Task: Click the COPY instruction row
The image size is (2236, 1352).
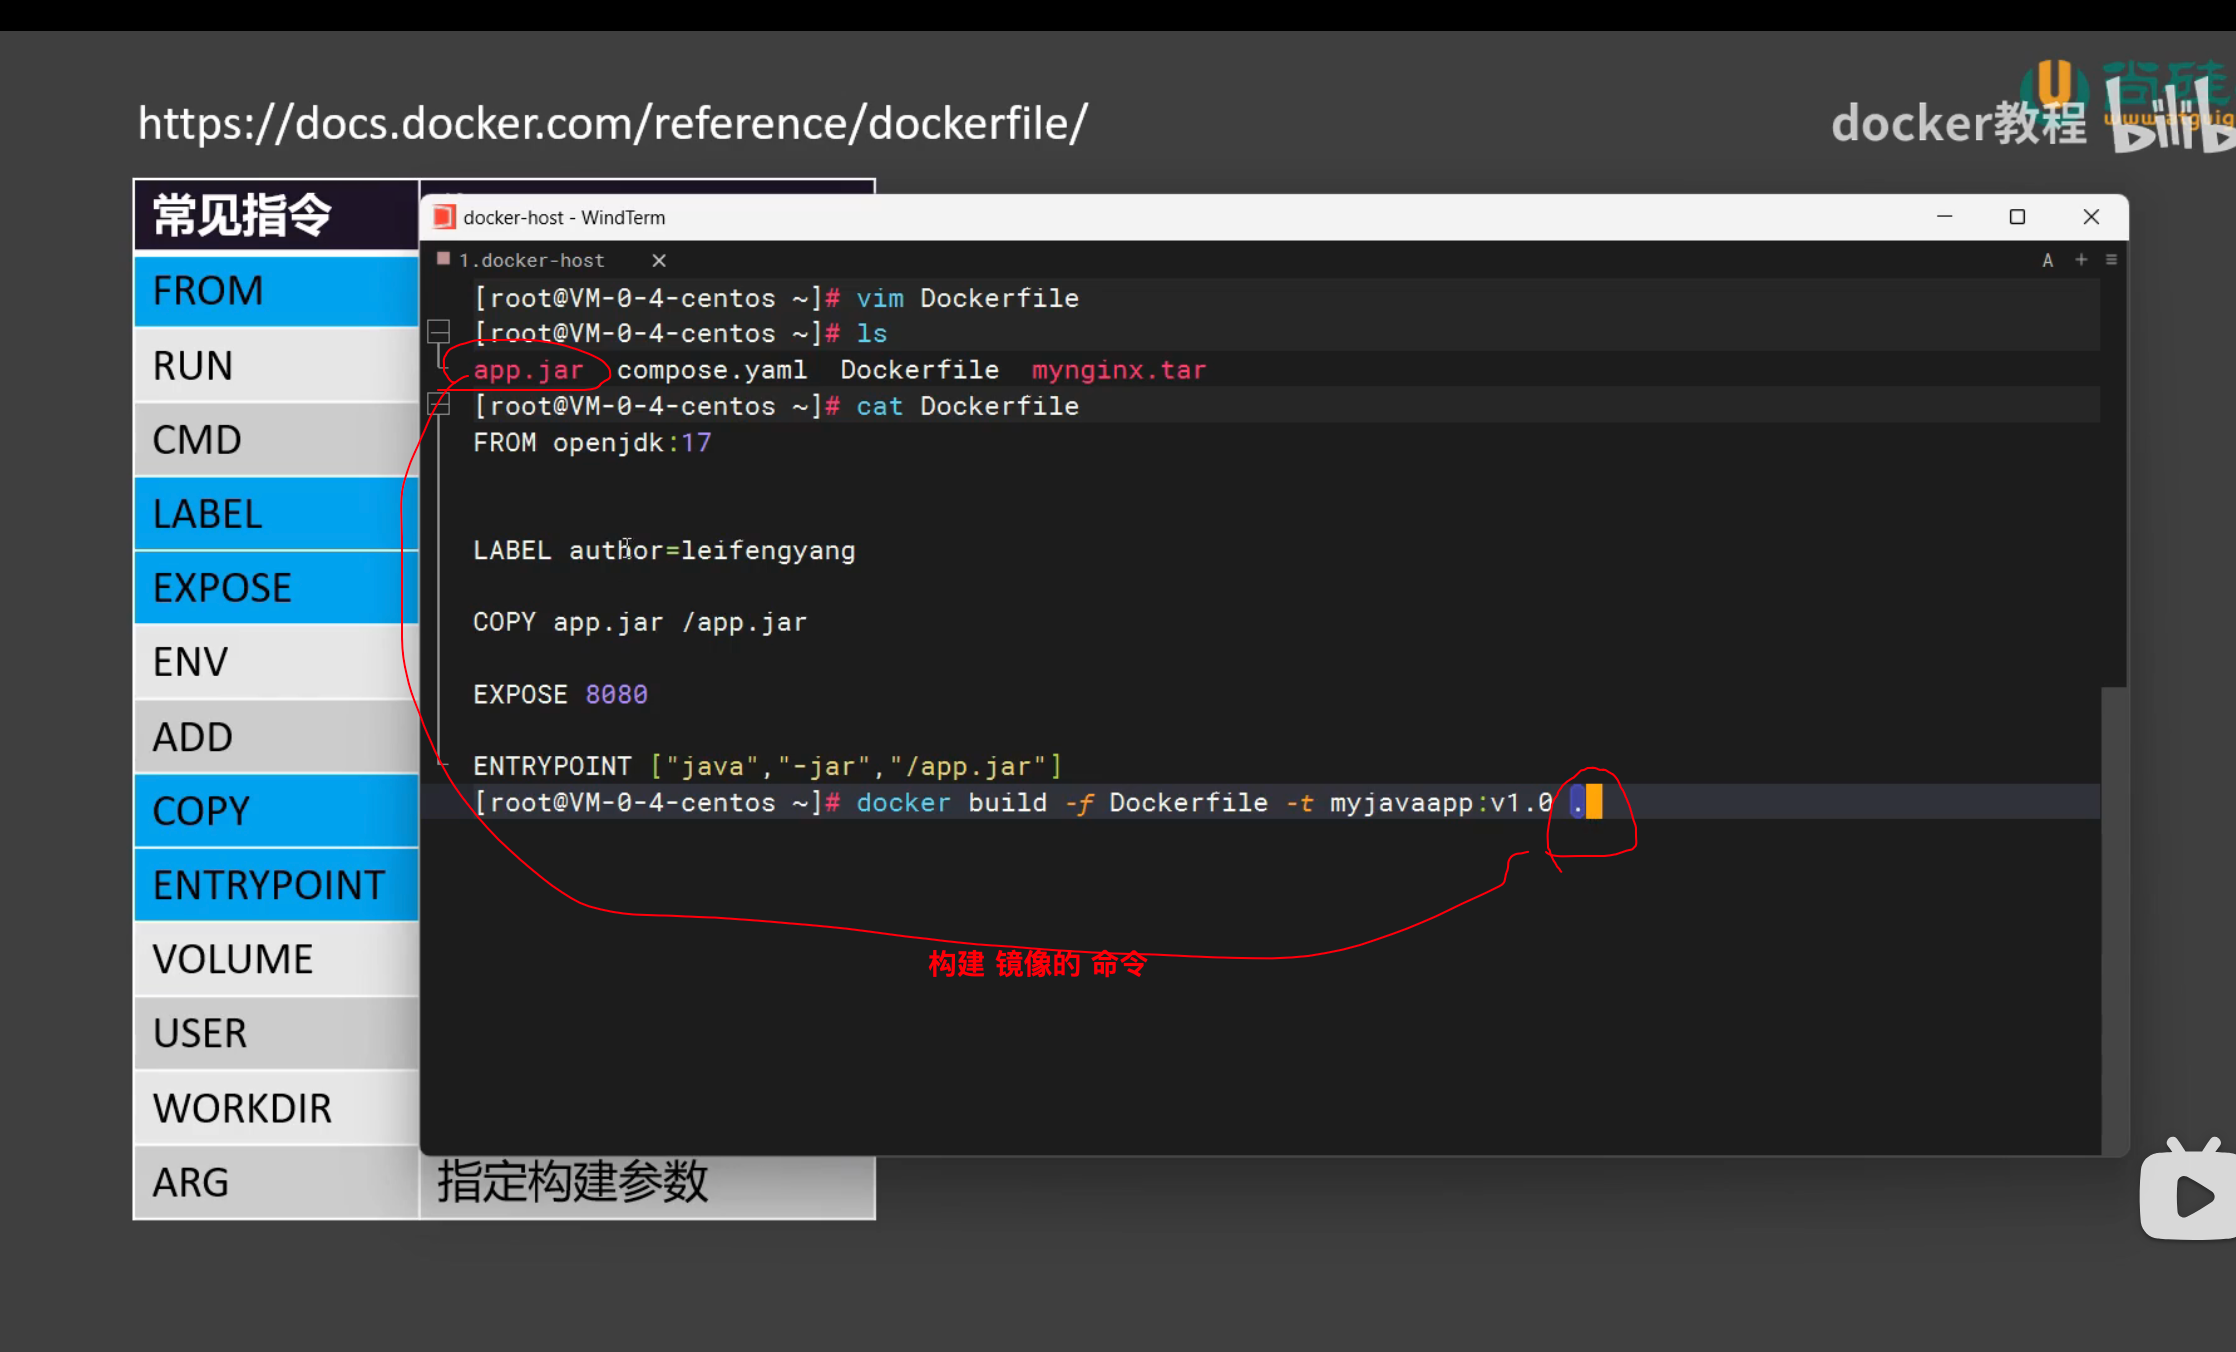Action: [276, 811]
